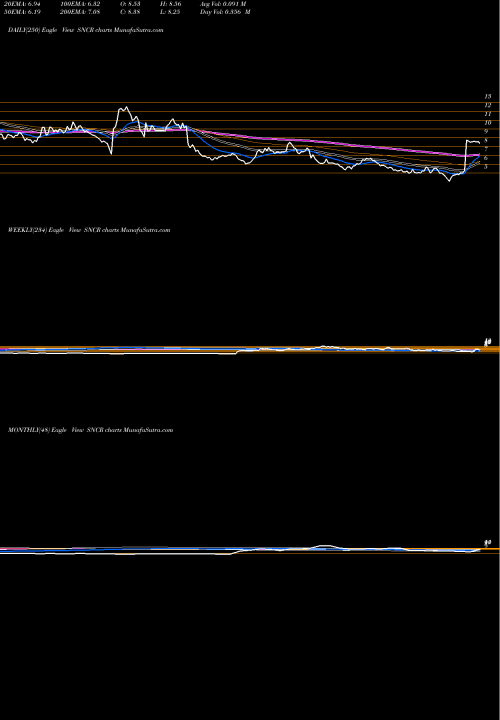Click the 5 price axis label
The image size is (500, 720).
pos(486,167)
